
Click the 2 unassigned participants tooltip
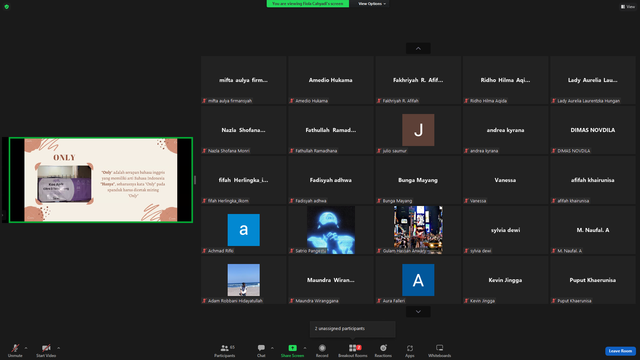353,329
